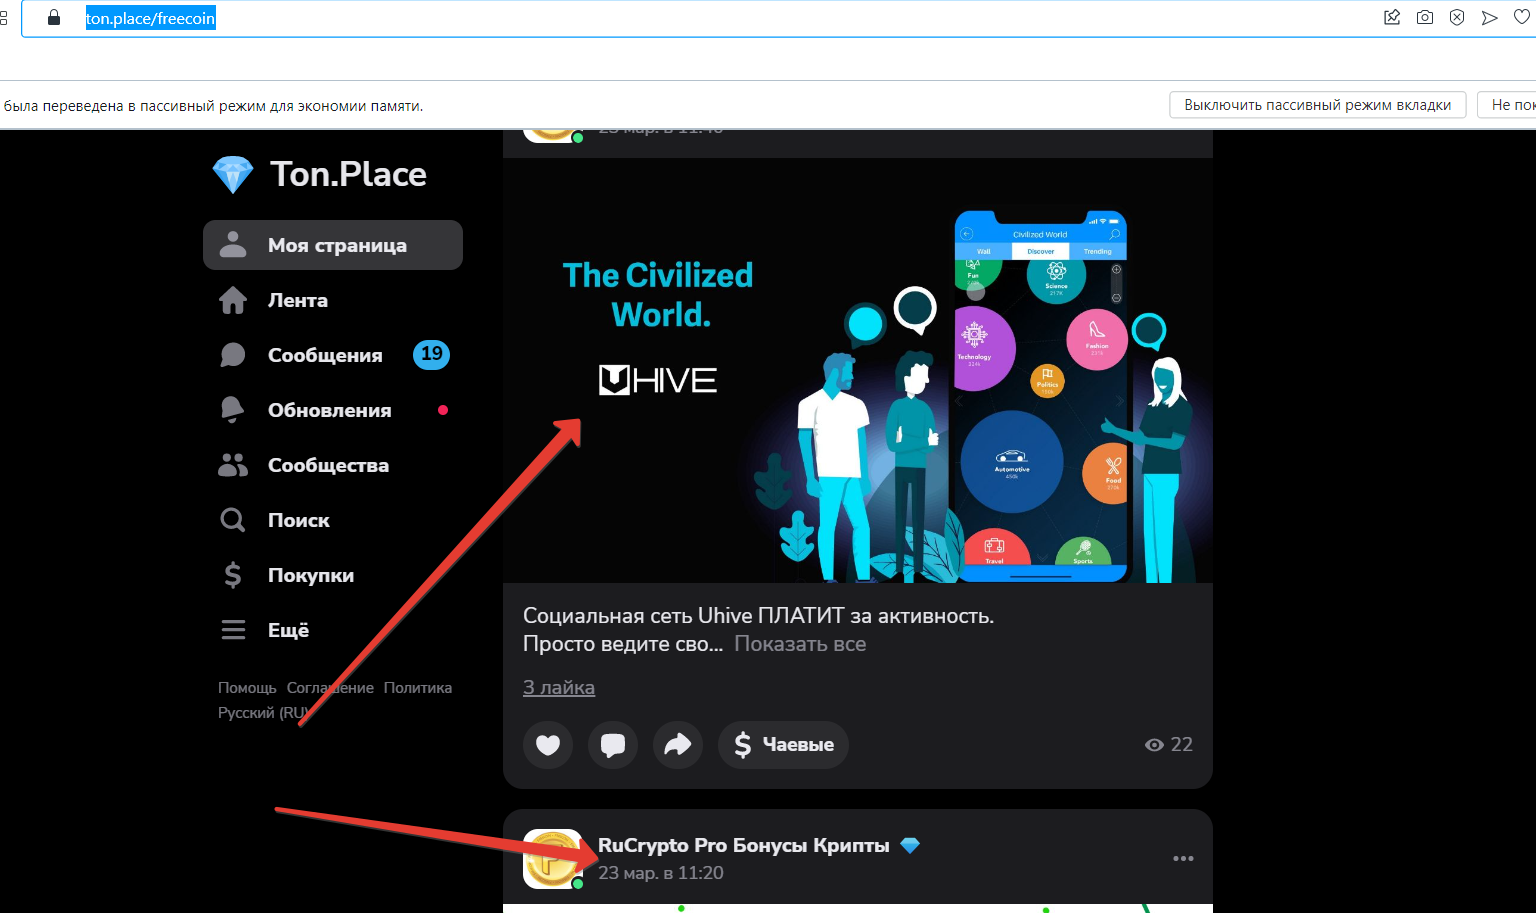Click the send arrow icon in the browser toolbar

click(x=1490, y=17)
